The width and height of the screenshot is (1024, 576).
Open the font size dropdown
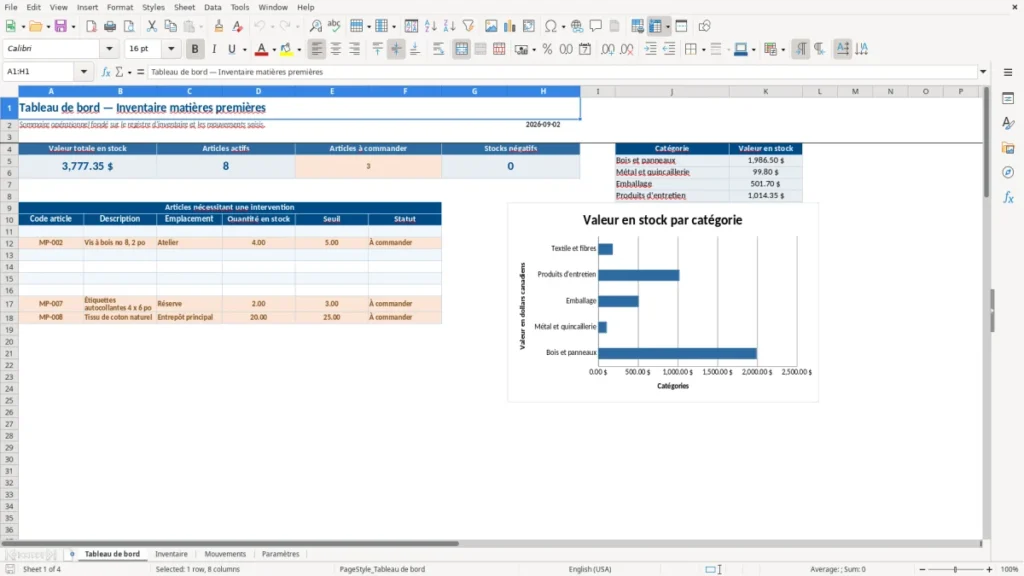point(171,48)
